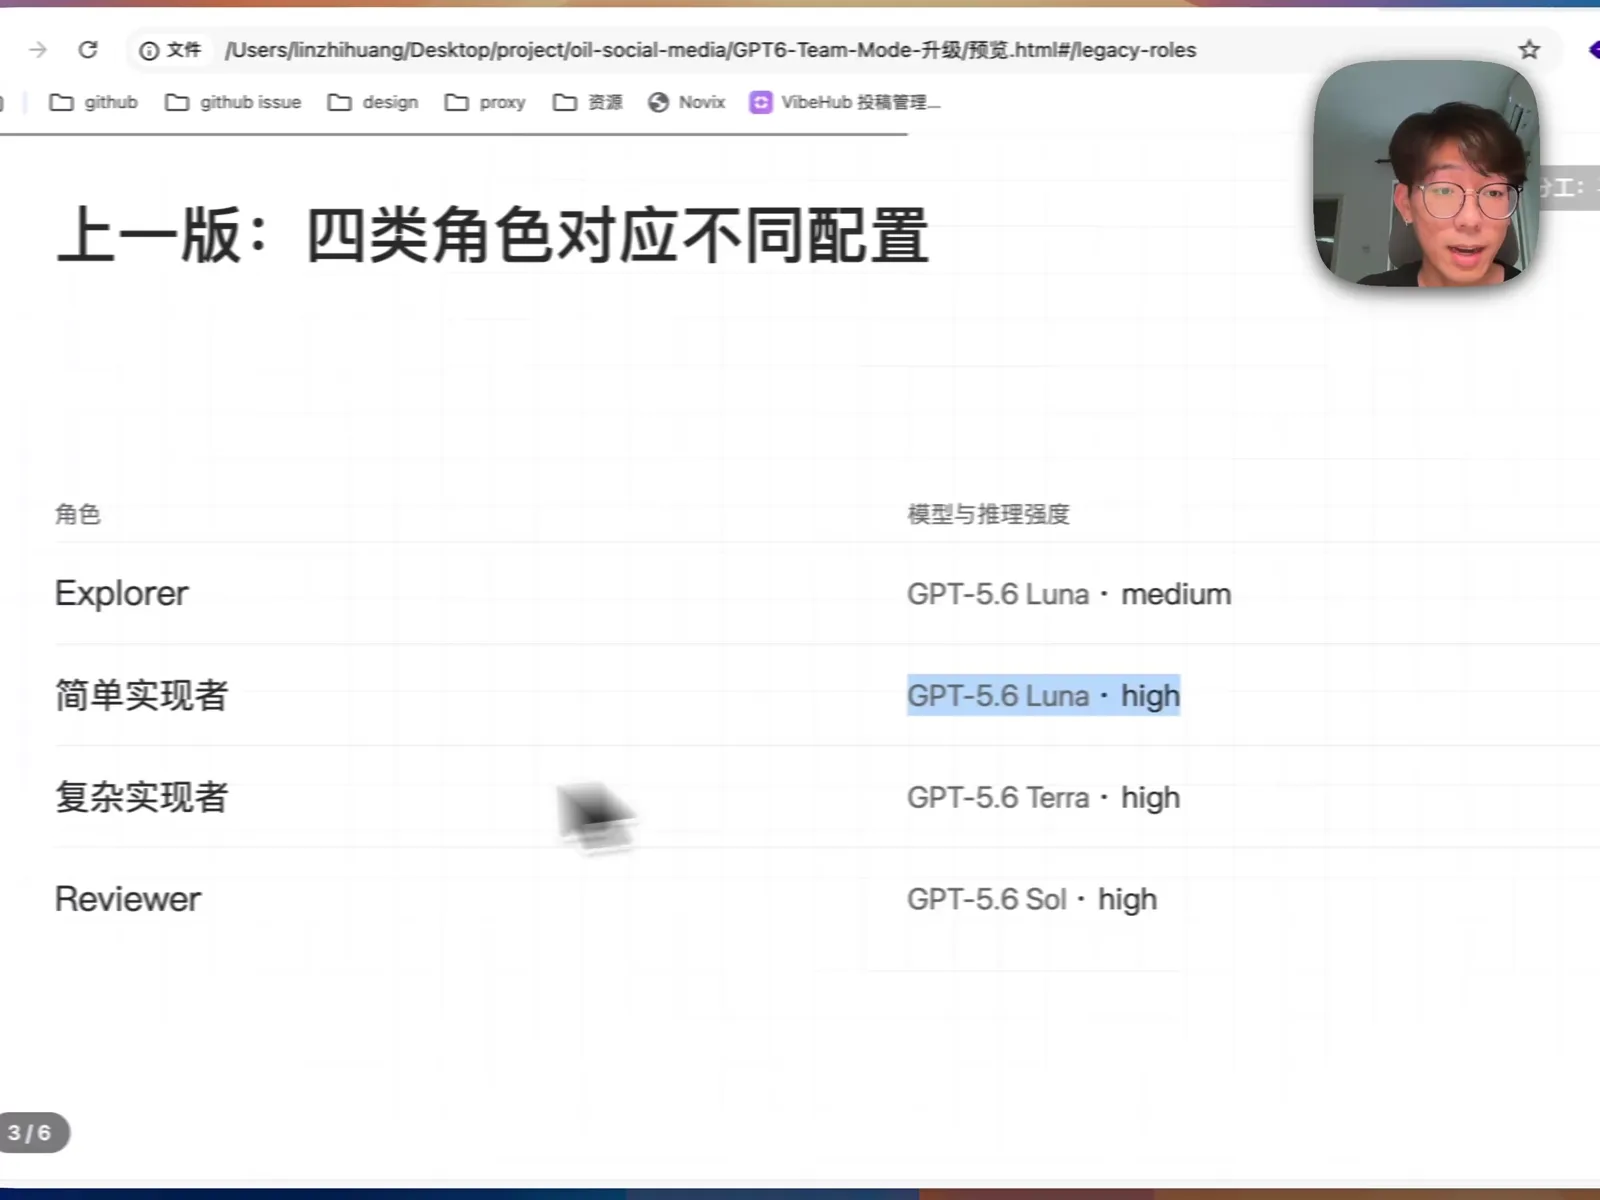Select the 复杂实现者 role label
1600x1200 pixels.
tap(142, 797)
